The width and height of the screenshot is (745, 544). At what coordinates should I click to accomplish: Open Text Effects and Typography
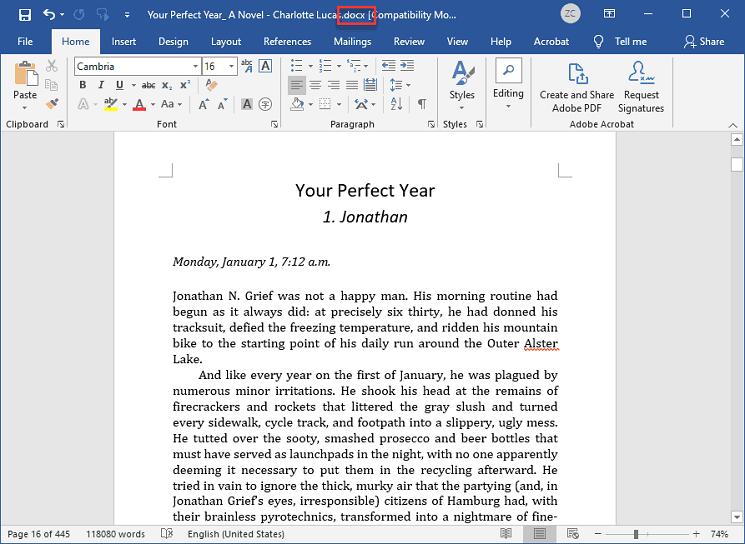click(x=83, y=104)
